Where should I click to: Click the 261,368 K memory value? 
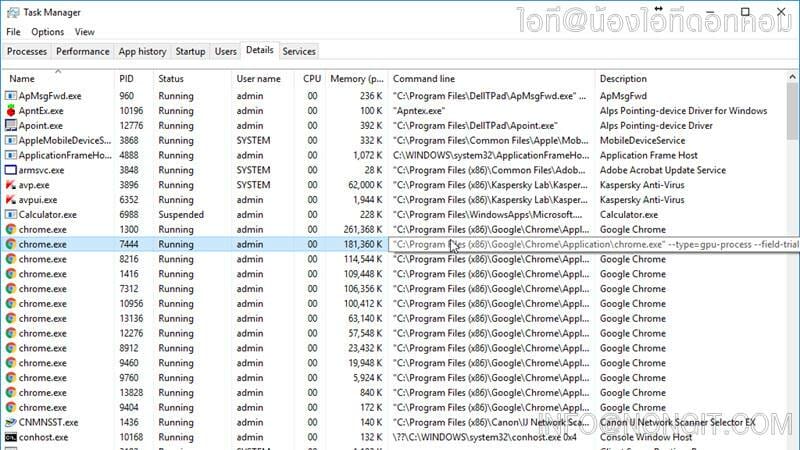[363, 230]
